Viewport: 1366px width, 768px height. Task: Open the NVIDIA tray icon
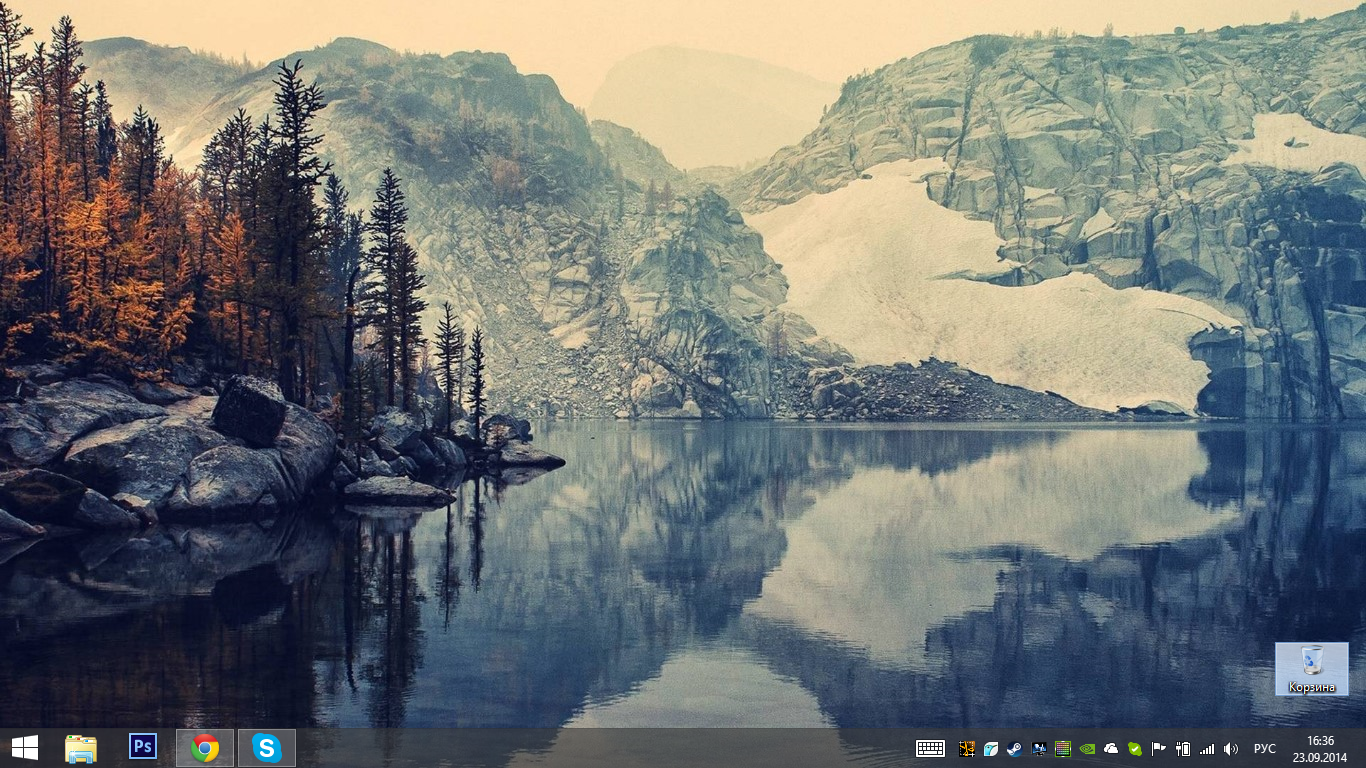pos(1087,748)
